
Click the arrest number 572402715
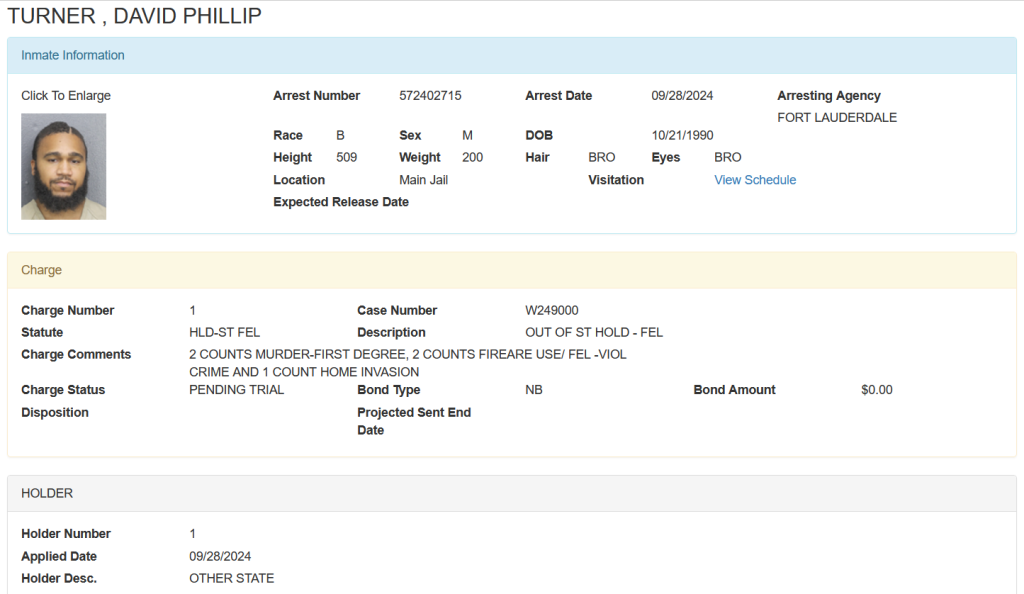click(x=430, y=96)
